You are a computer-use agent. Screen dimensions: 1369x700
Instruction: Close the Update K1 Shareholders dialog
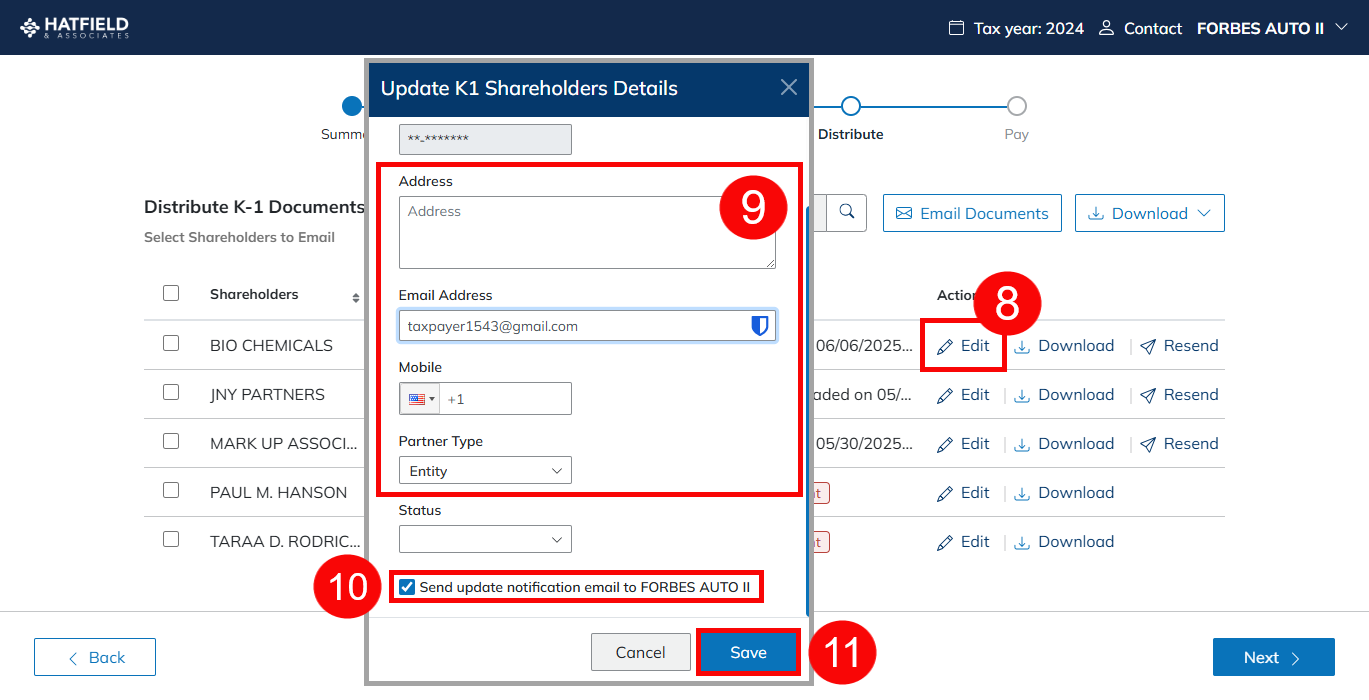789,88
